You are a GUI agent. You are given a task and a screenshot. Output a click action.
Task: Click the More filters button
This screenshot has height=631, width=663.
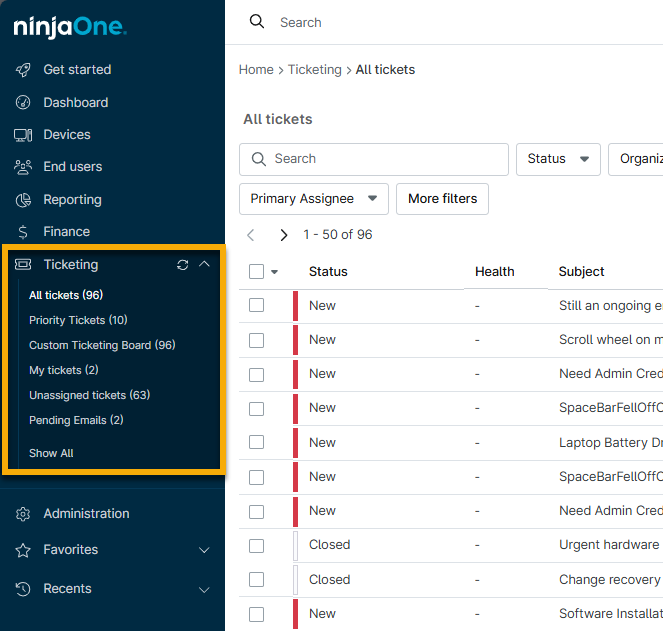pos(442,199)
